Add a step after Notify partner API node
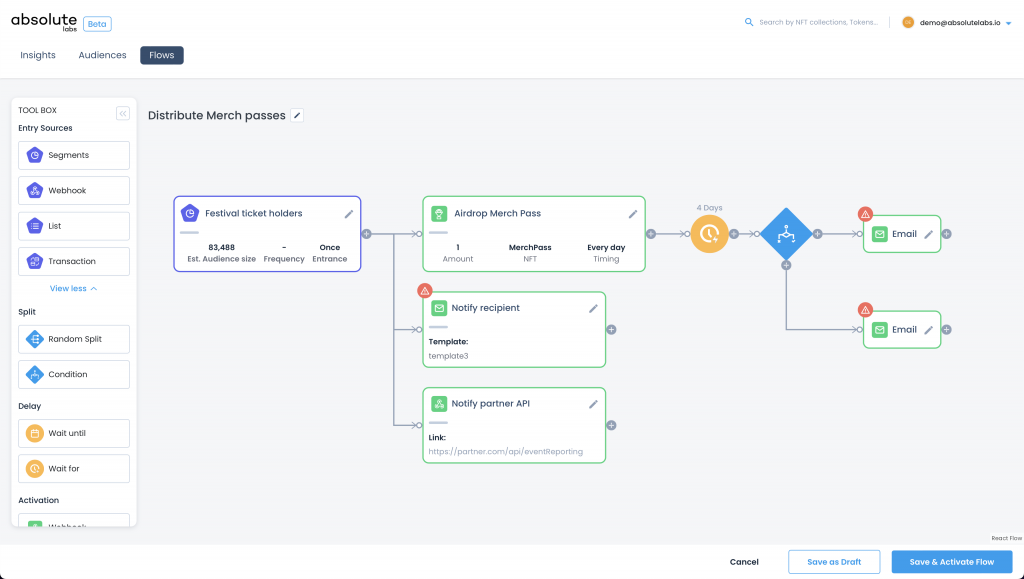Viewport: 1024px width, 579px height. tap(611, 426)
